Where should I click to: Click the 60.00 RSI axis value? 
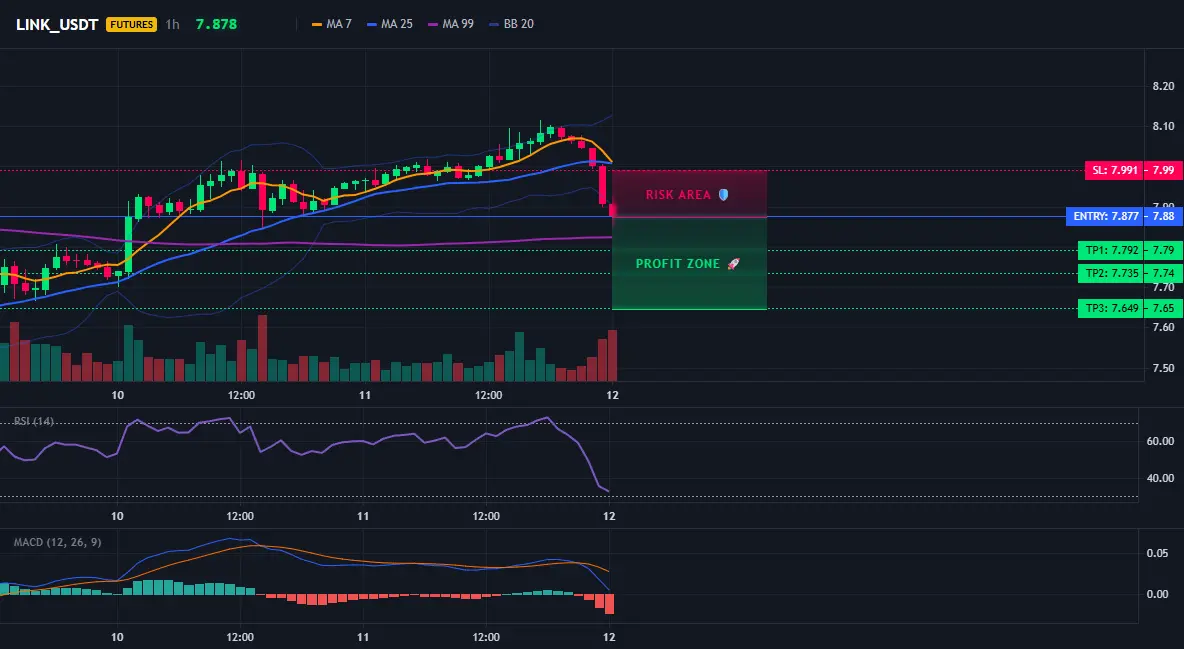[x=1161, y=441]
